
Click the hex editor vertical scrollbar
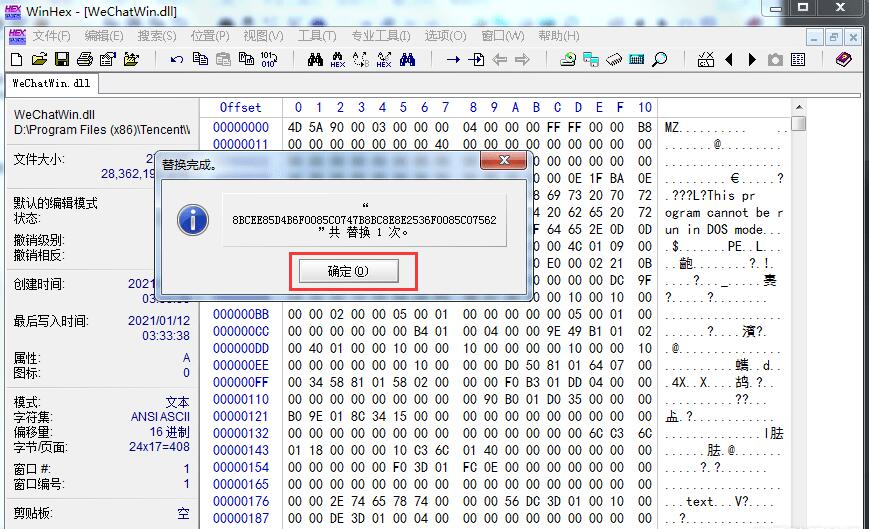[798, 300]
